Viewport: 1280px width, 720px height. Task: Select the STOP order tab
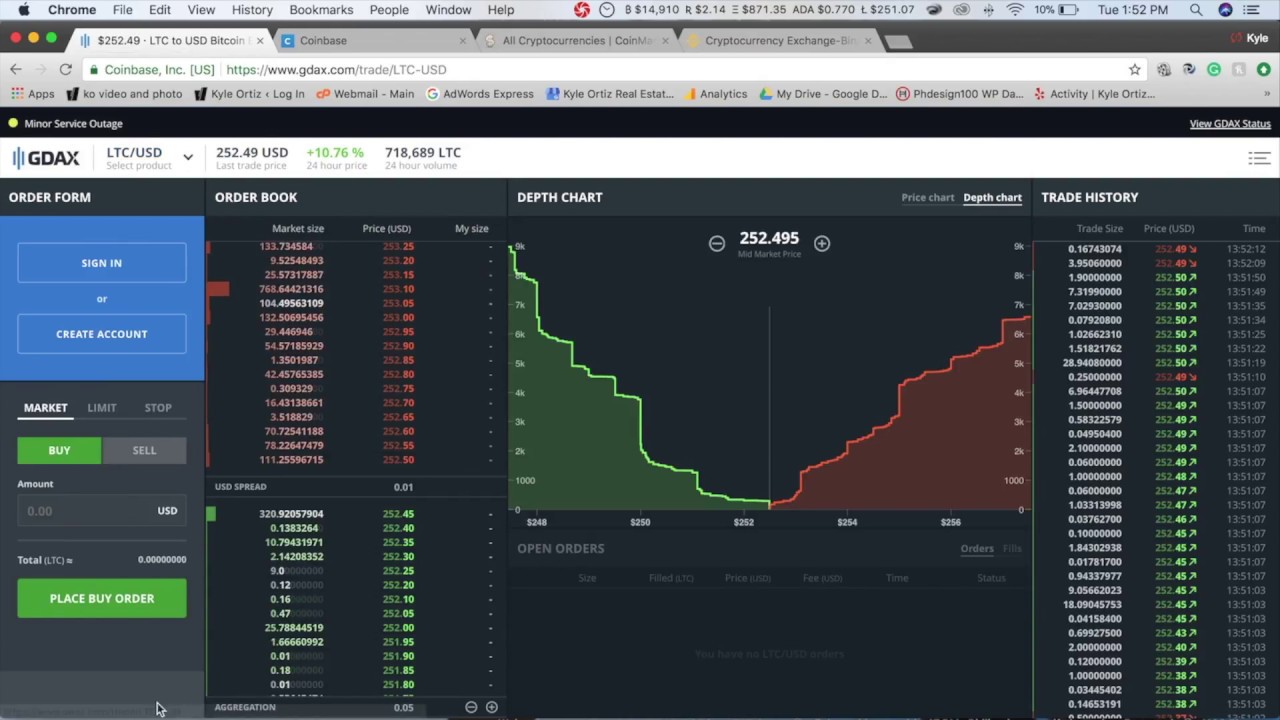158,408
